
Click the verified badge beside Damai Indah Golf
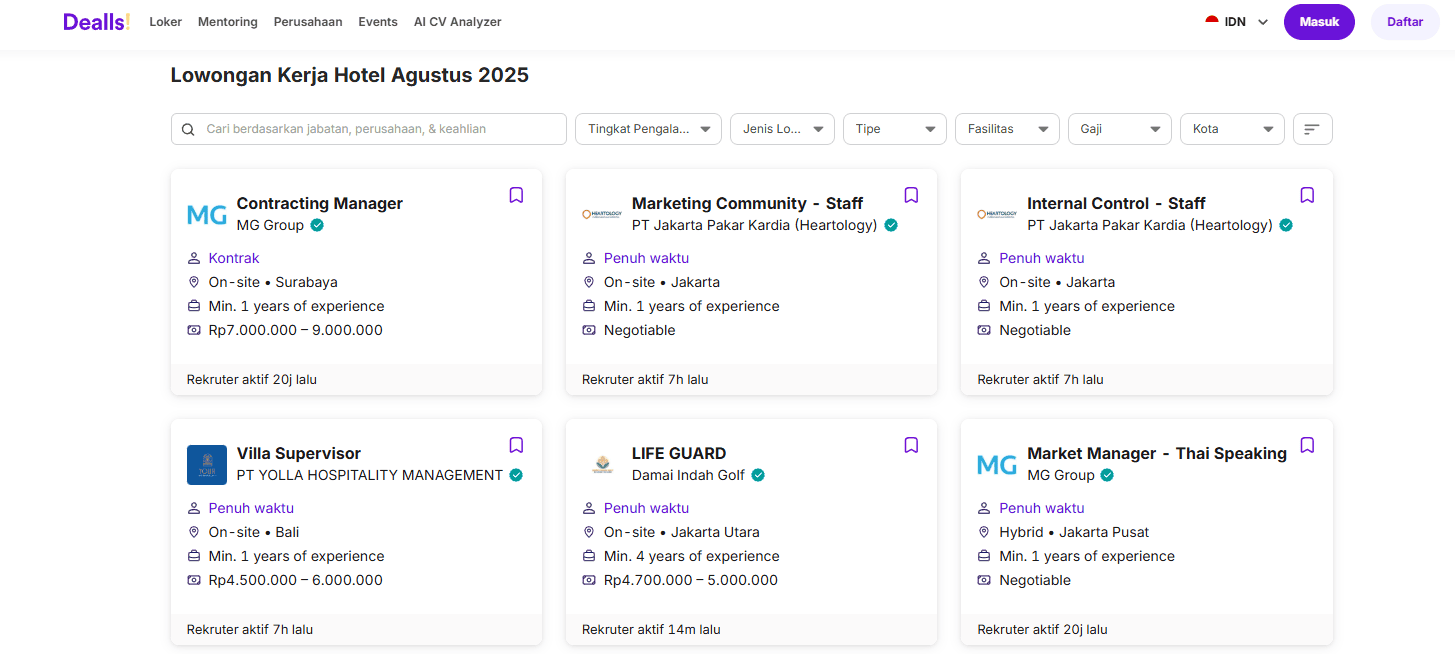tap(758, 475)
